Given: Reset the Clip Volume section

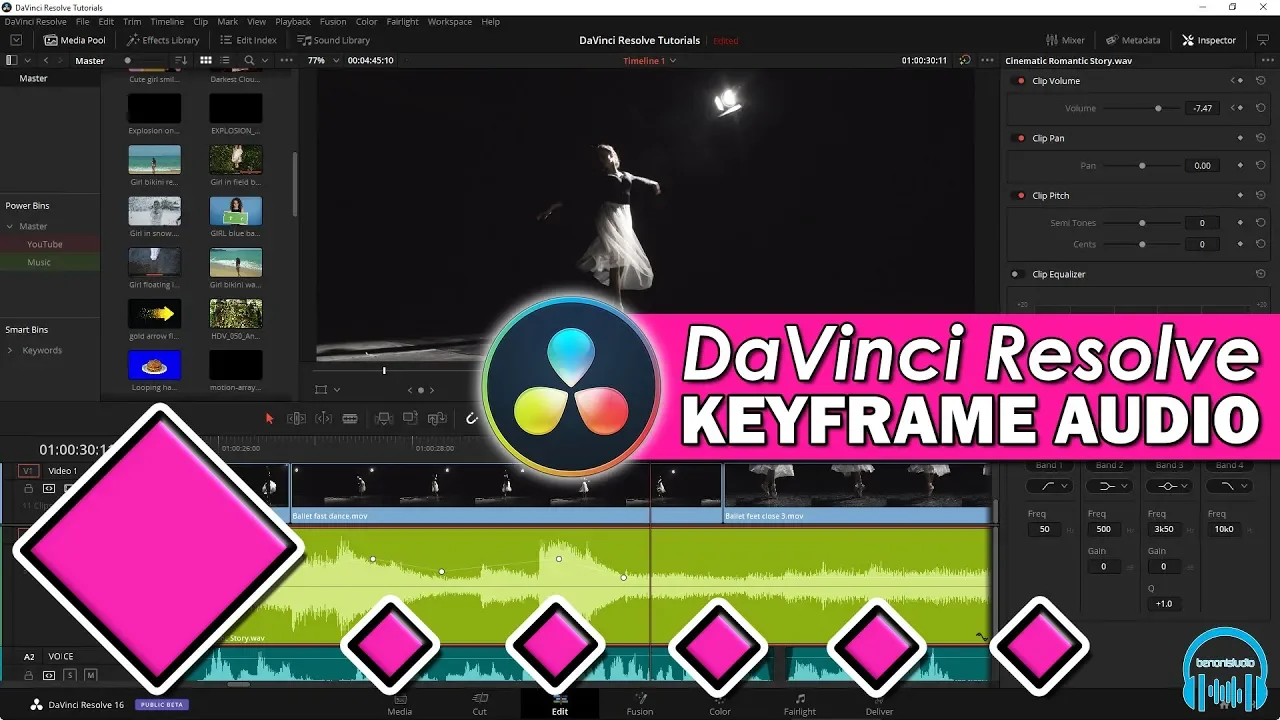Looking at the screenshot, I should point(1261,81).
